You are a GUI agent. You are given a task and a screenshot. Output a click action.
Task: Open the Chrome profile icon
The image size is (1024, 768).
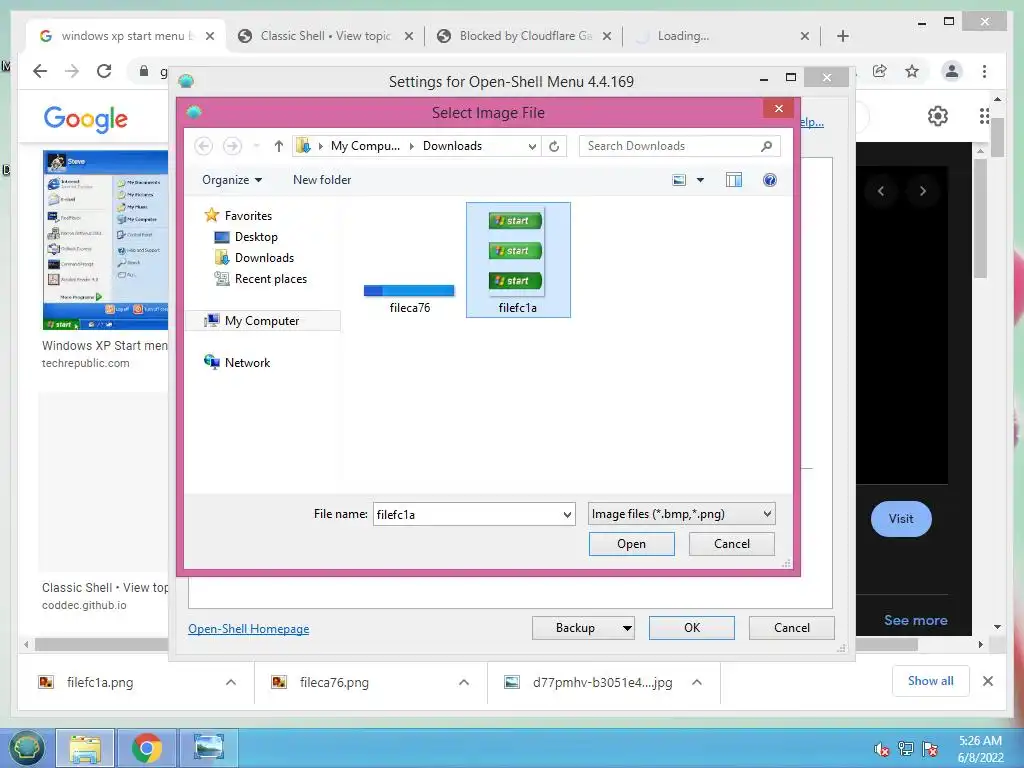[952, 71]
